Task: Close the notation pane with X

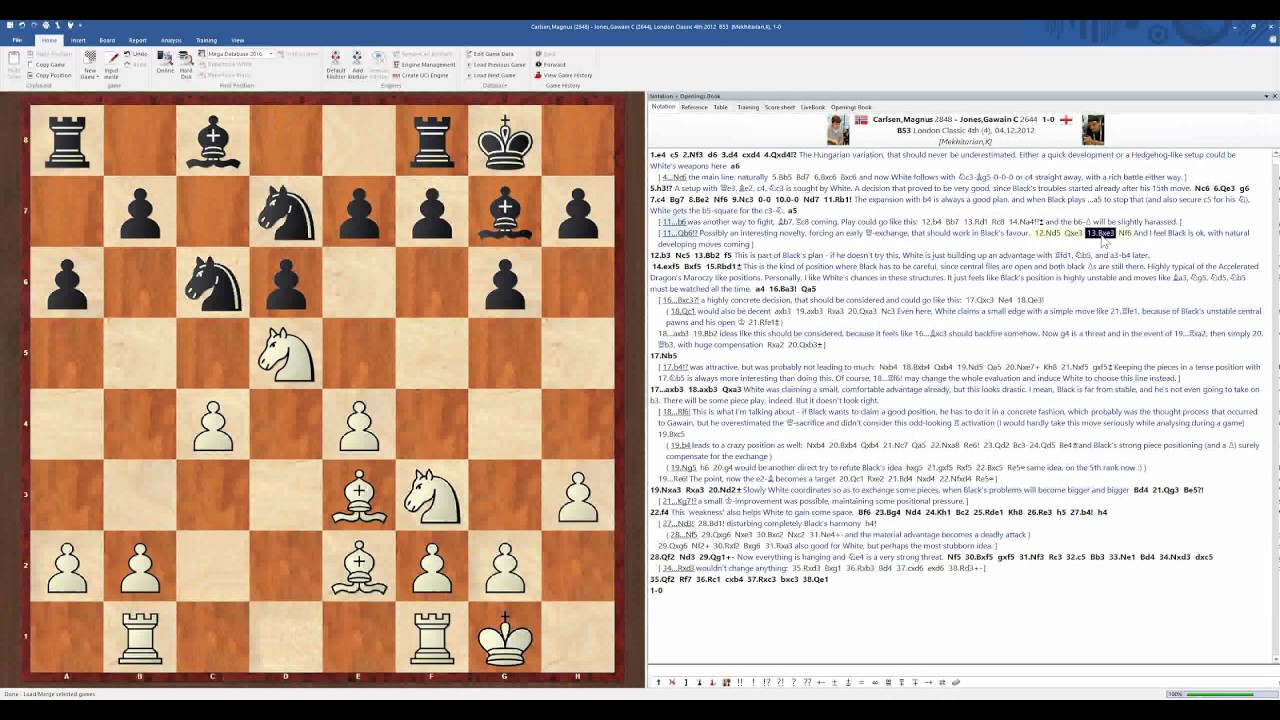Action: point(1274,96)
